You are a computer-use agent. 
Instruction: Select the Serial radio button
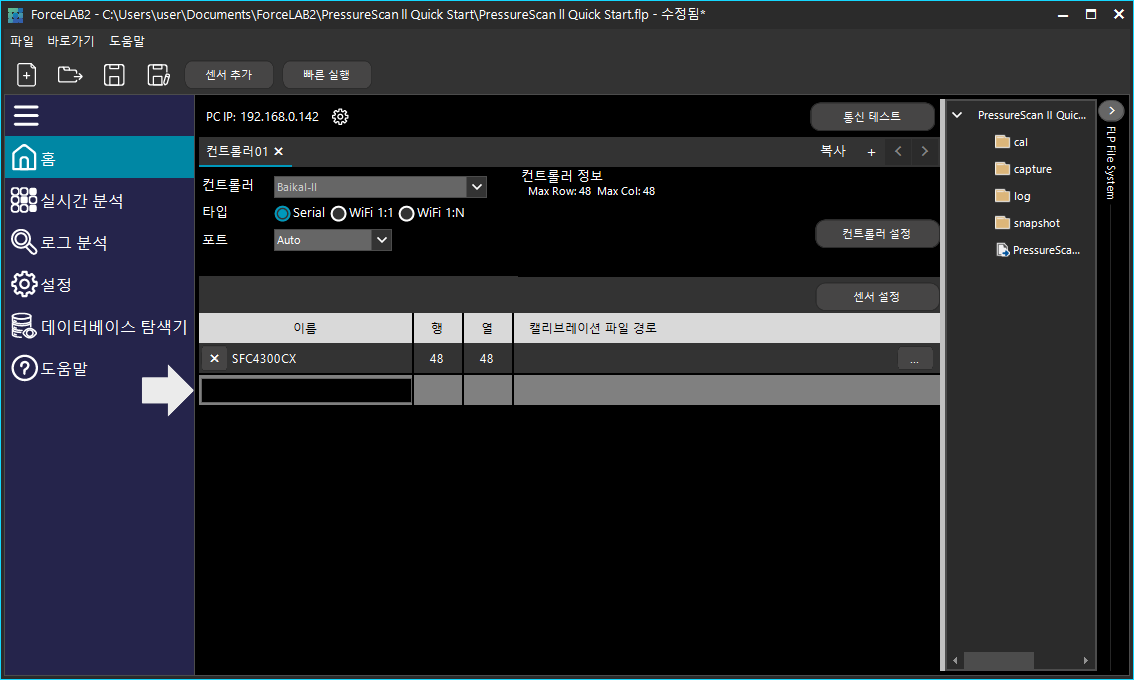point(282,213)
